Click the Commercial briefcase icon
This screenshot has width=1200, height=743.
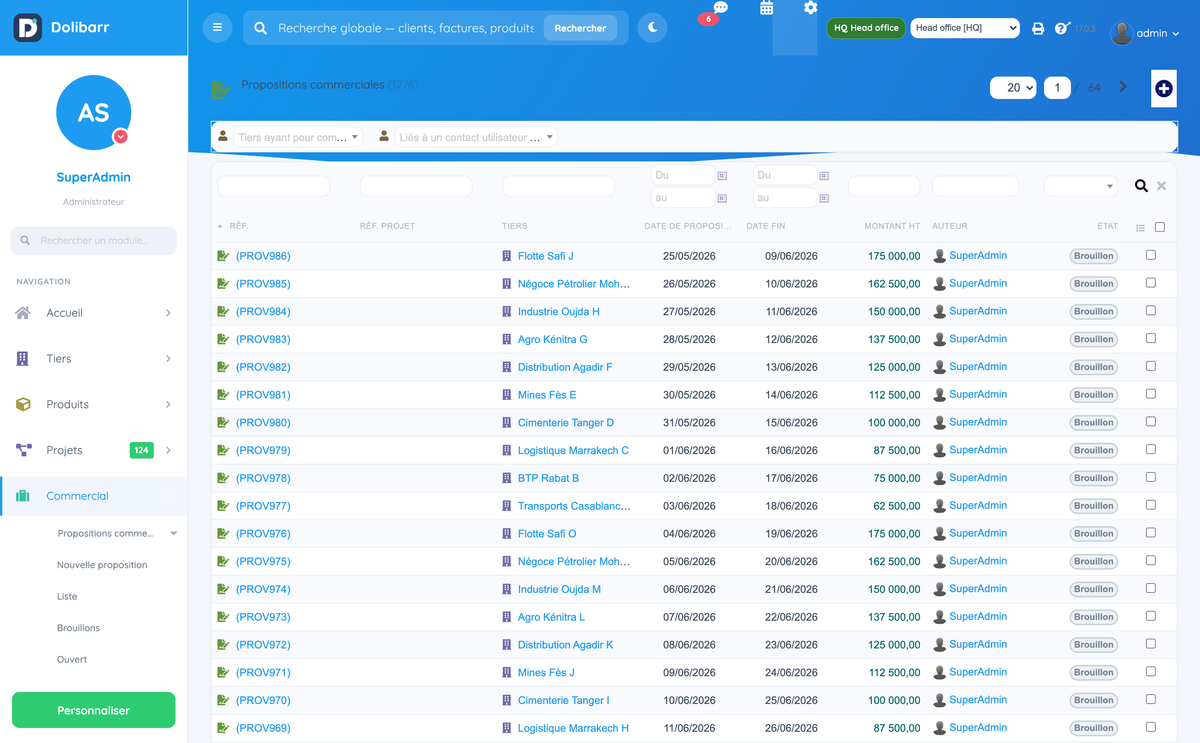23,496
